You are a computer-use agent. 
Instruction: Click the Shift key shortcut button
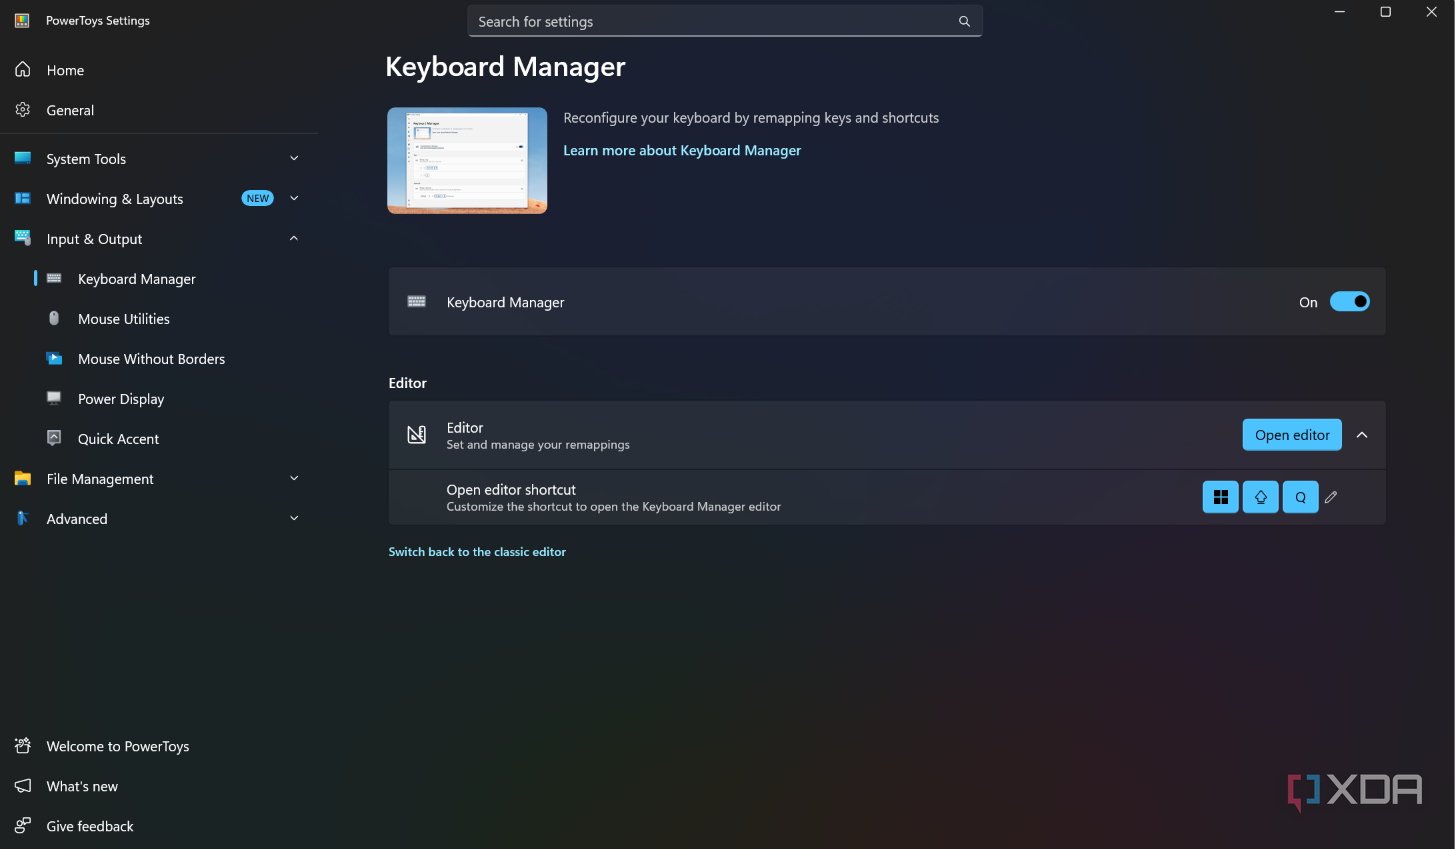click(x=1261, y=497)
